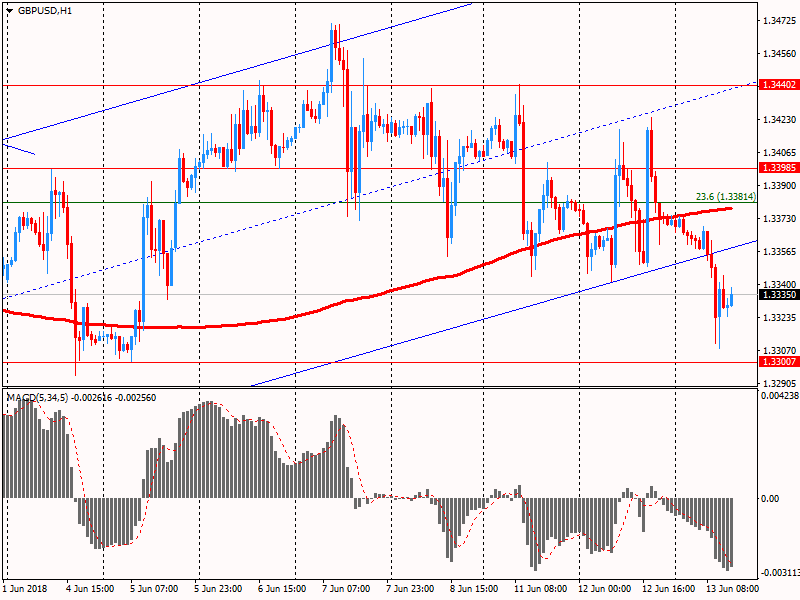Click the 8 Jun 15:00 time label
Image resolution: width=800 pixels, height=600 pixels.
(x=474, y=589)
